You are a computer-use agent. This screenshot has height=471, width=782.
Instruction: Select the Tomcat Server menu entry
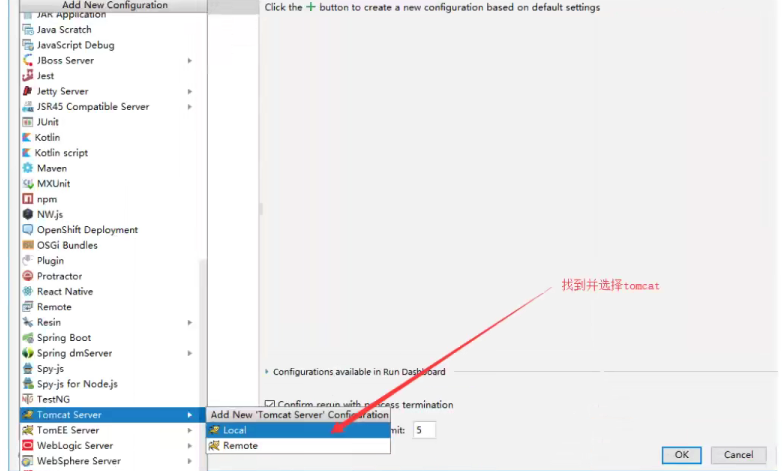tap(113, 415)
